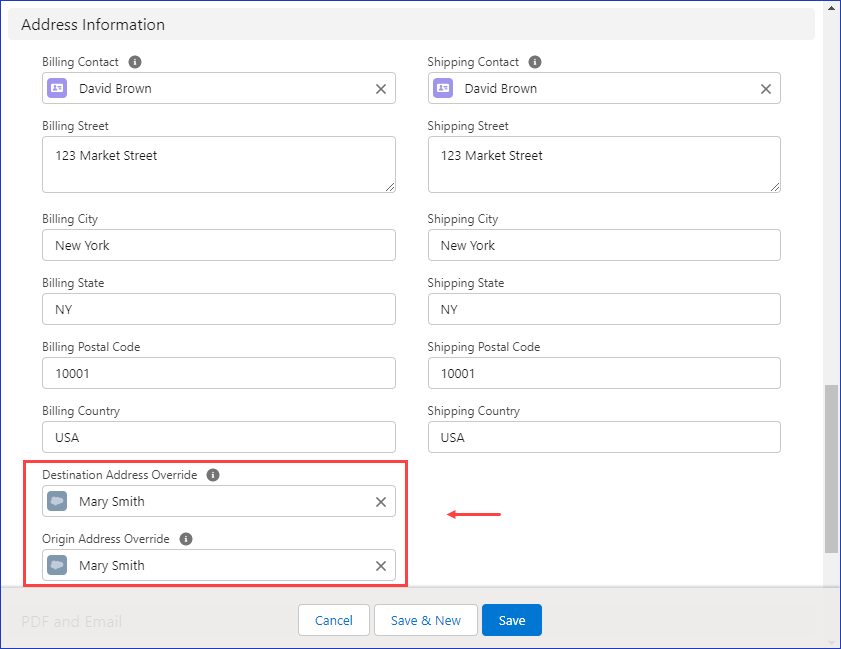Click the Shipping City label
The image size is (841, 649).
click(463, 219)
